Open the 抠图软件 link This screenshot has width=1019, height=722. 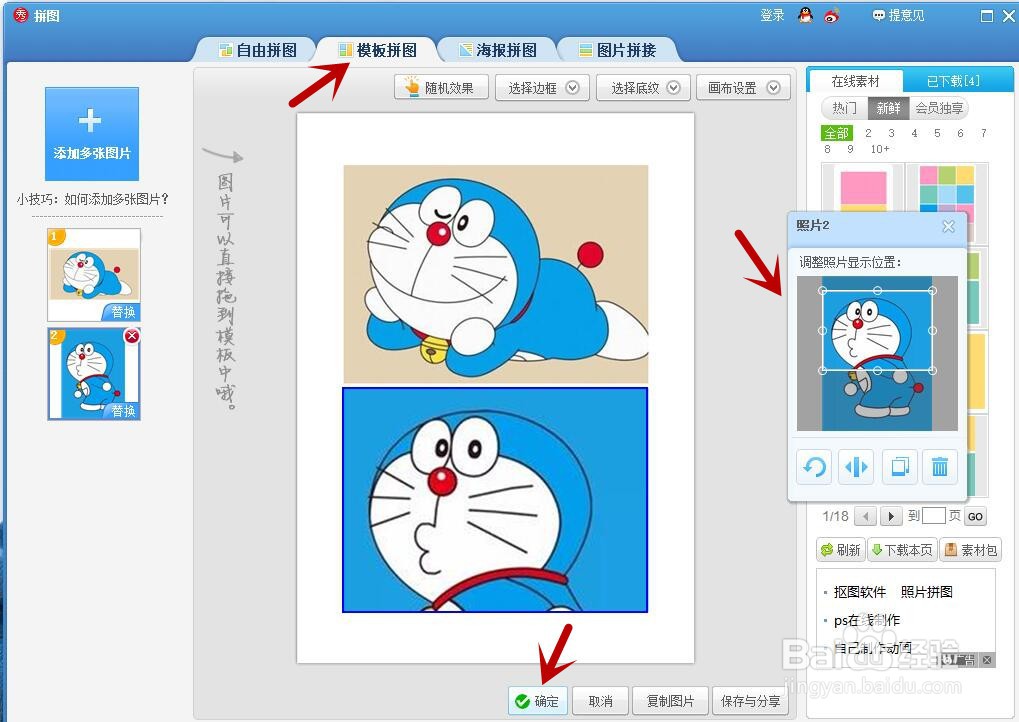[x=860, y=591]
